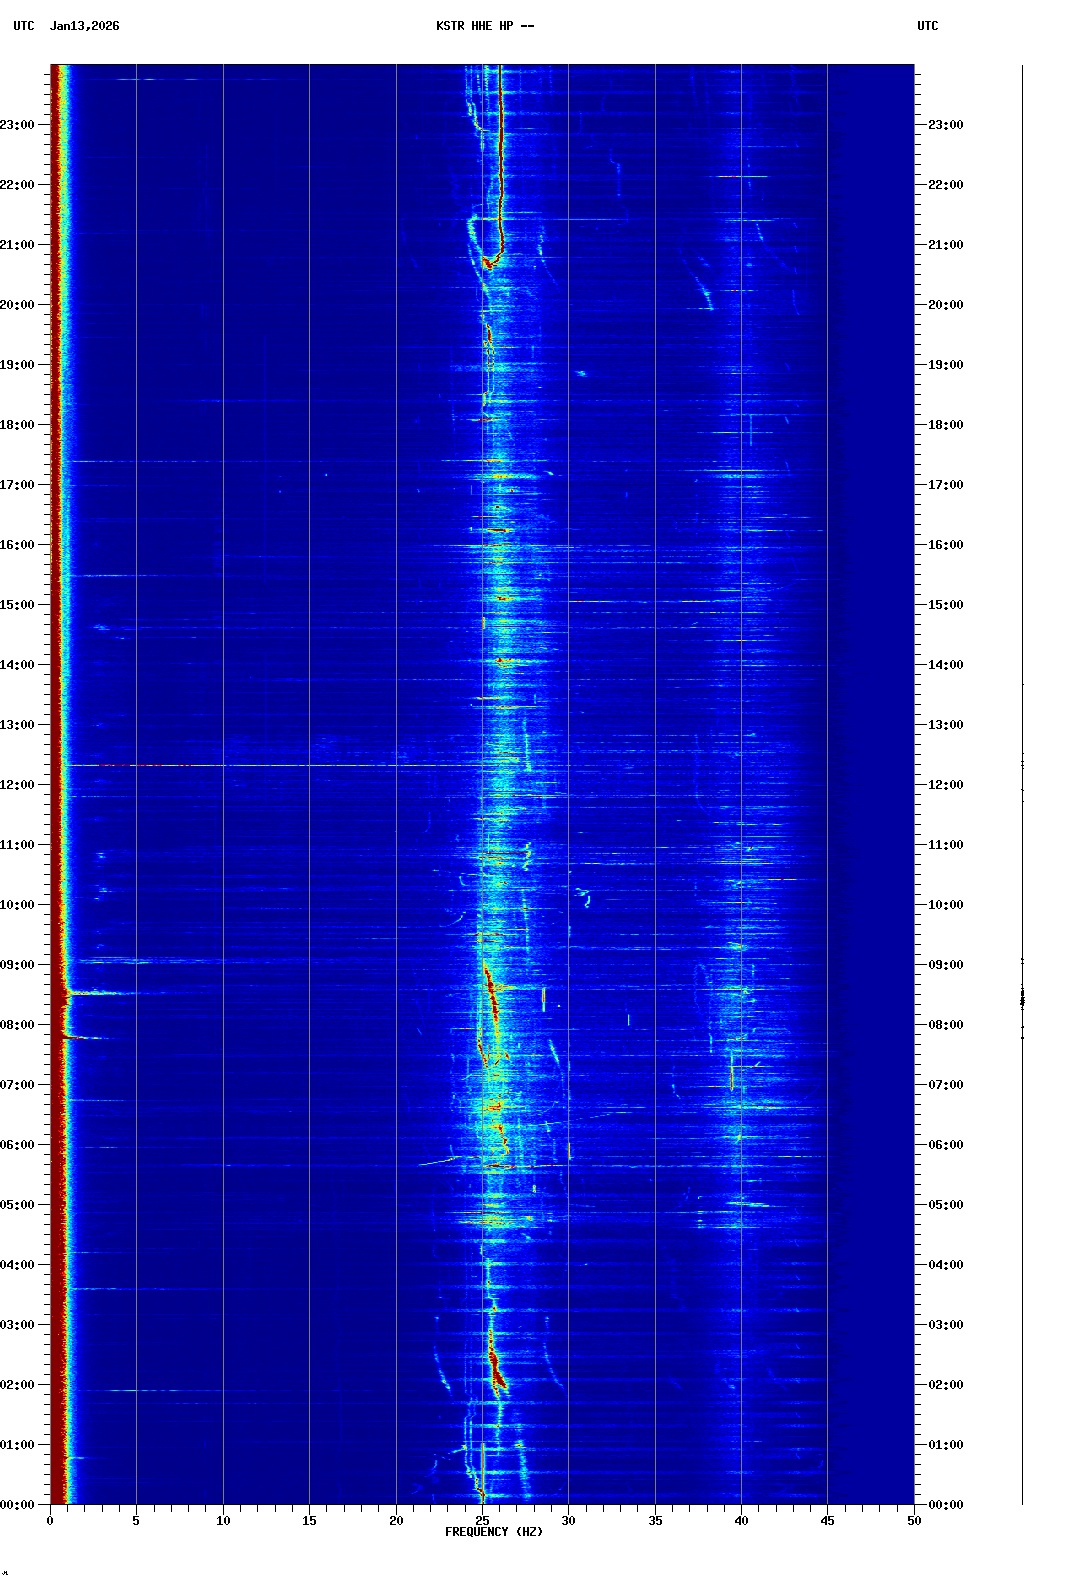Select the 21:00 label on the right time axis
Image resolution: width=1066 pixels, height=1584 pixels.
945,245
